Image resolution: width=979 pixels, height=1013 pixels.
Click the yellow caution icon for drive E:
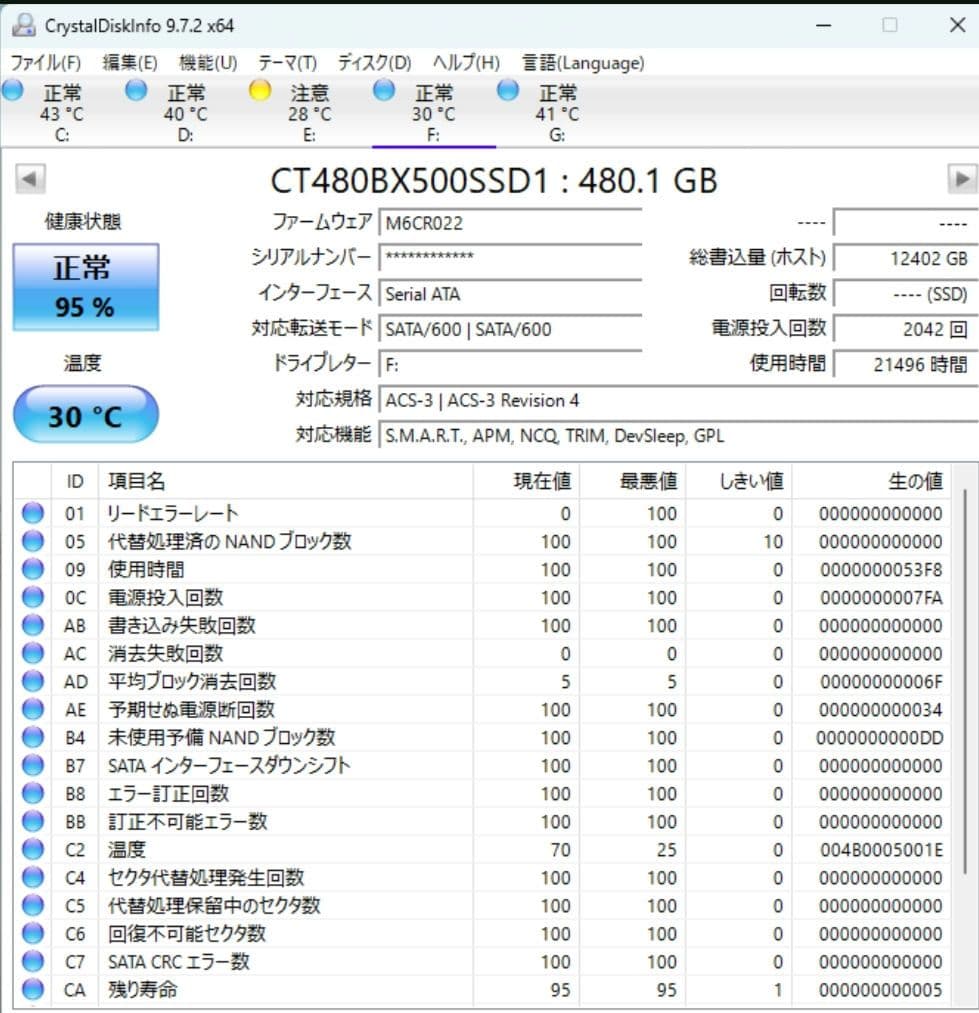[x=260, y=91]
